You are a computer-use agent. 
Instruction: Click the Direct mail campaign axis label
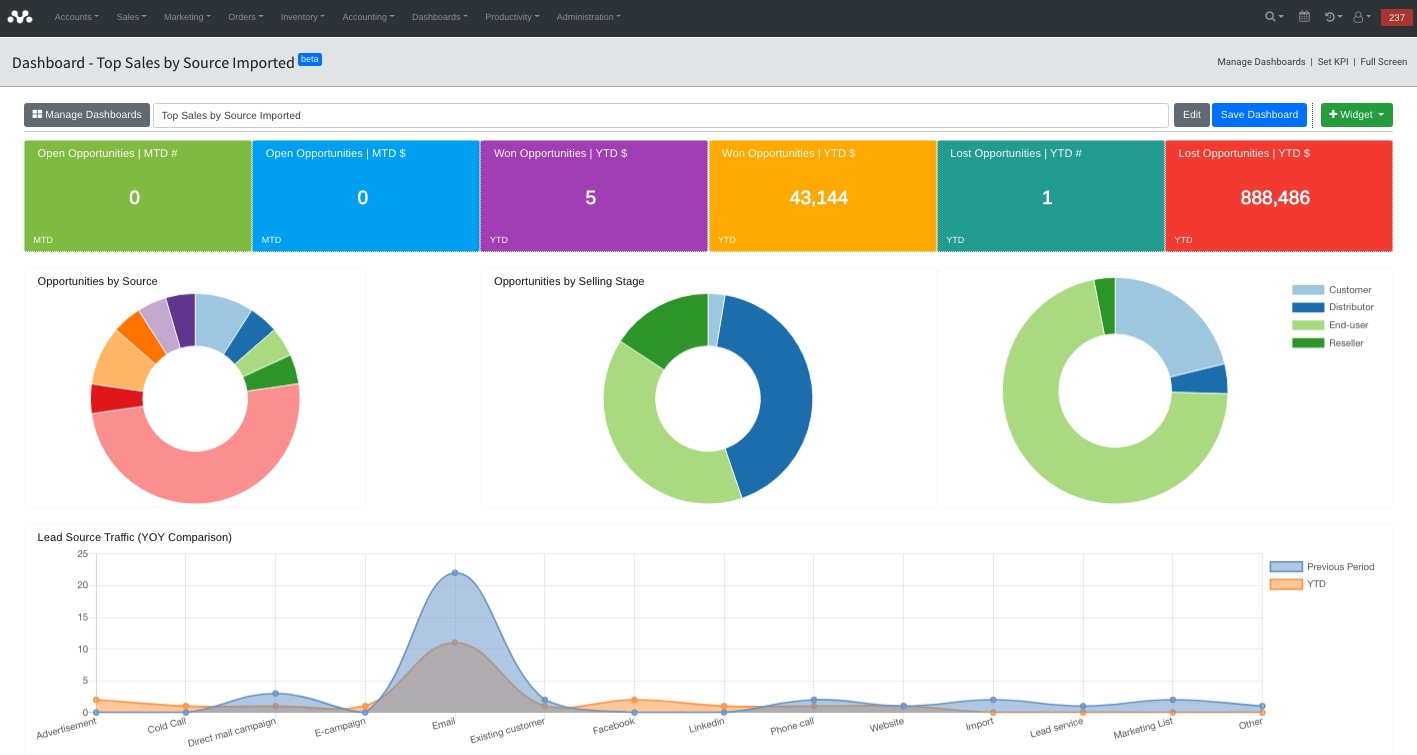(x=232, y=732)
